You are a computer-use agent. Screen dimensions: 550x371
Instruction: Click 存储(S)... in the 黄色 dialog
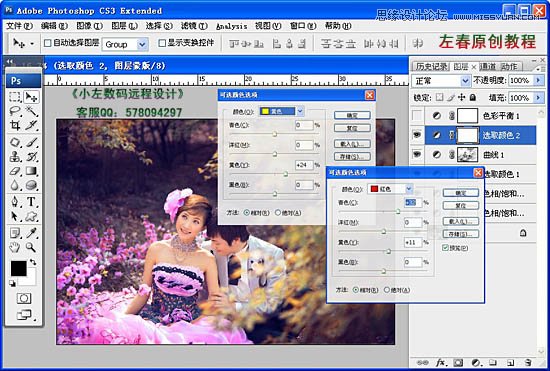[x=352, y=157]
